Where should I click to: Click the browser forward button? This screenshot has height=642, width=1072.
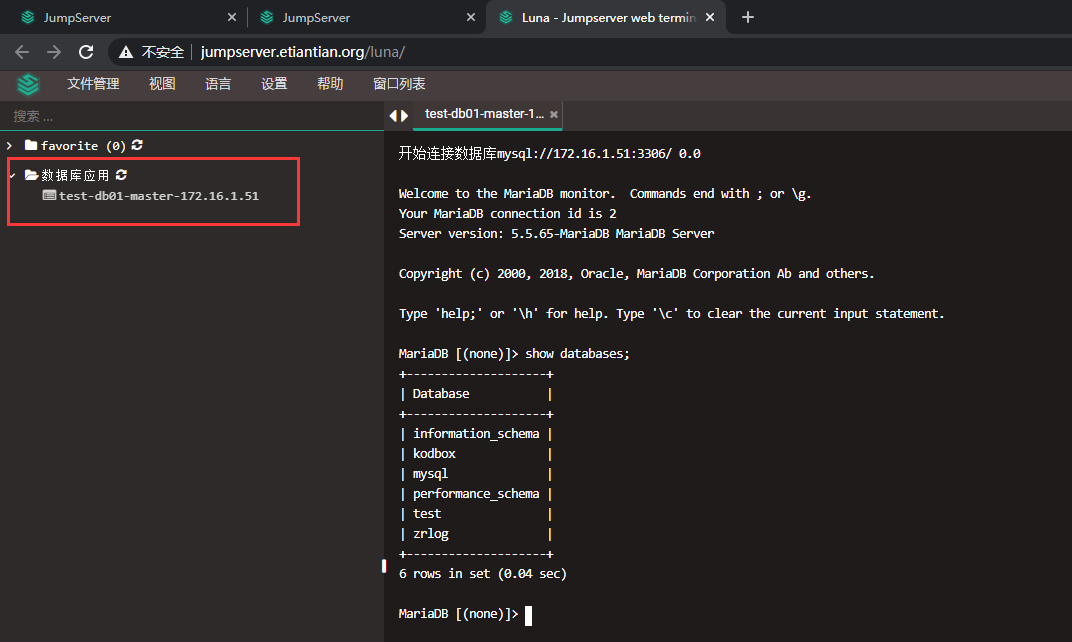tap(54, 52)
